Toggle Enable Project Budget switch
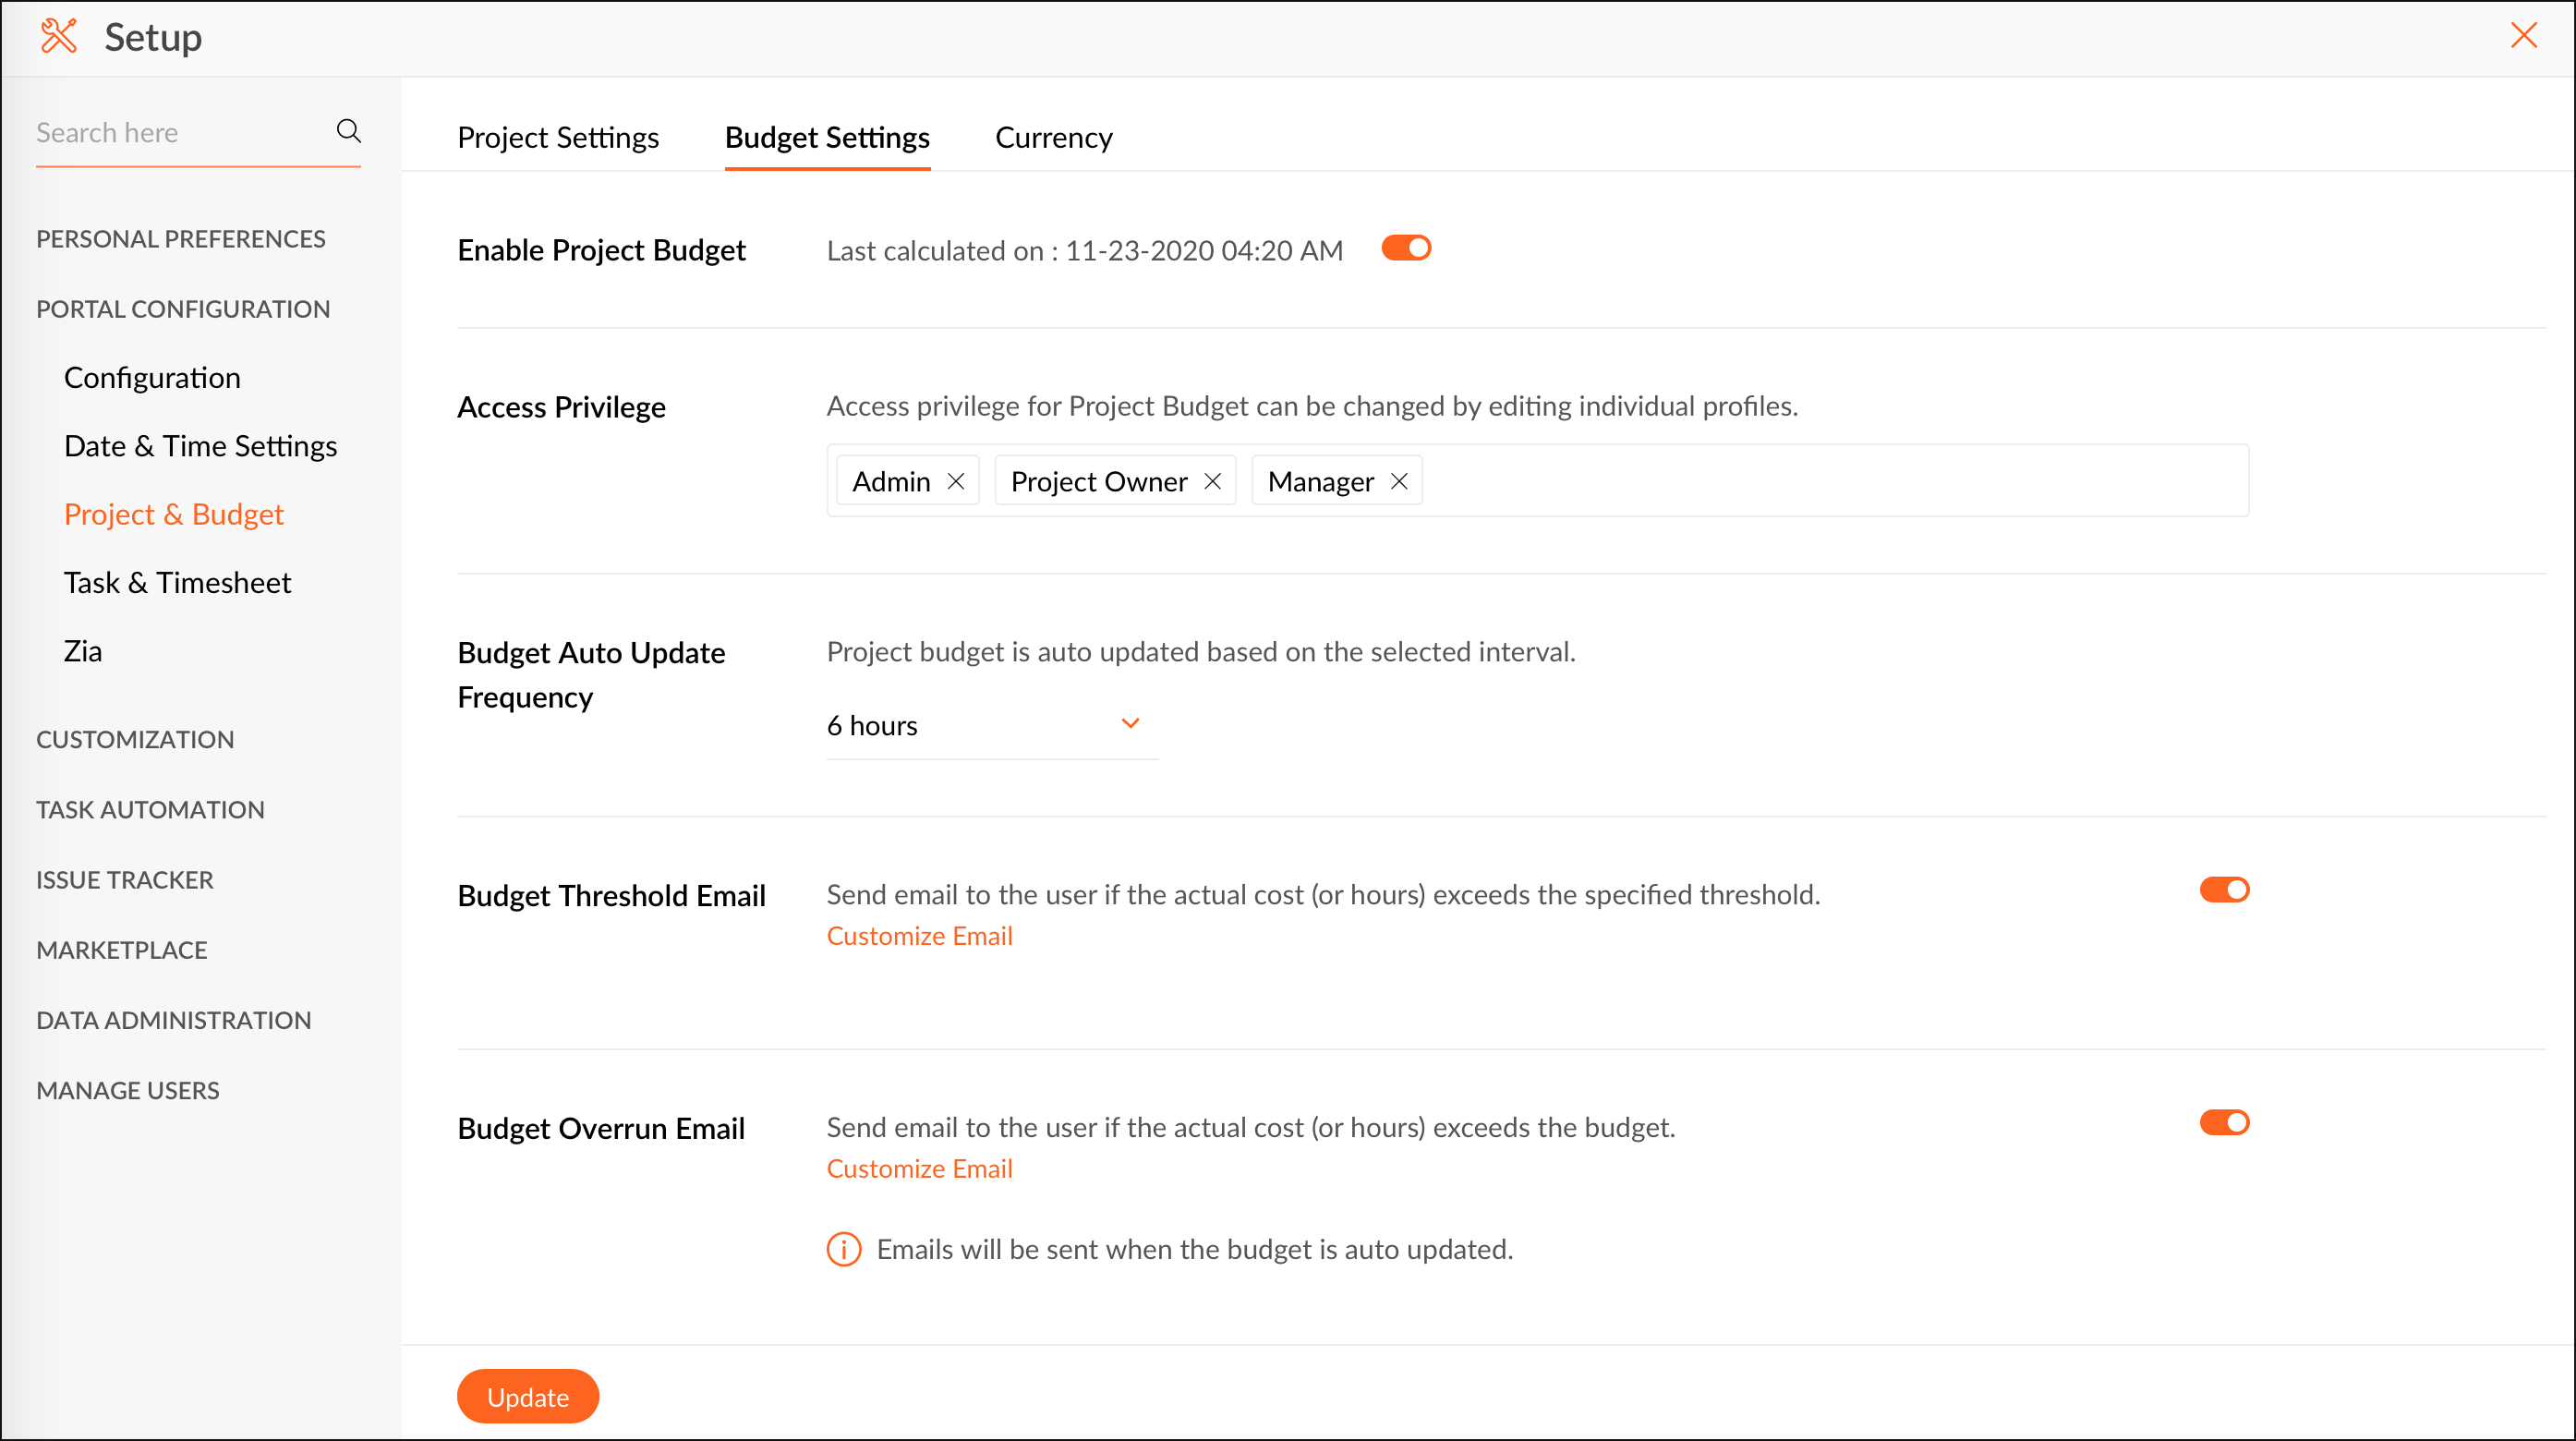This screenshot has width=2576, height=1441. click(x=1405, y=248)
